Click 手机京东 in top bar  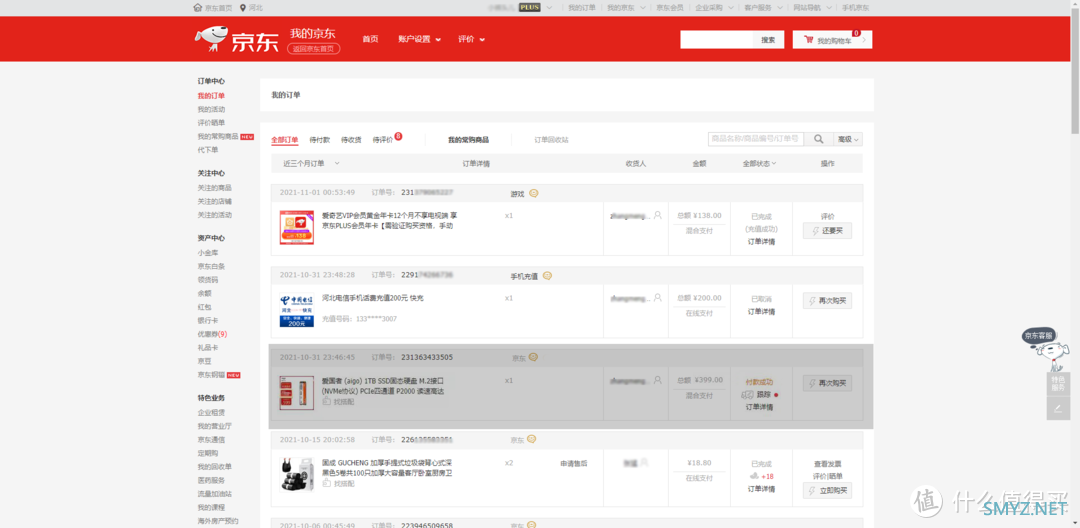(855, 8)
